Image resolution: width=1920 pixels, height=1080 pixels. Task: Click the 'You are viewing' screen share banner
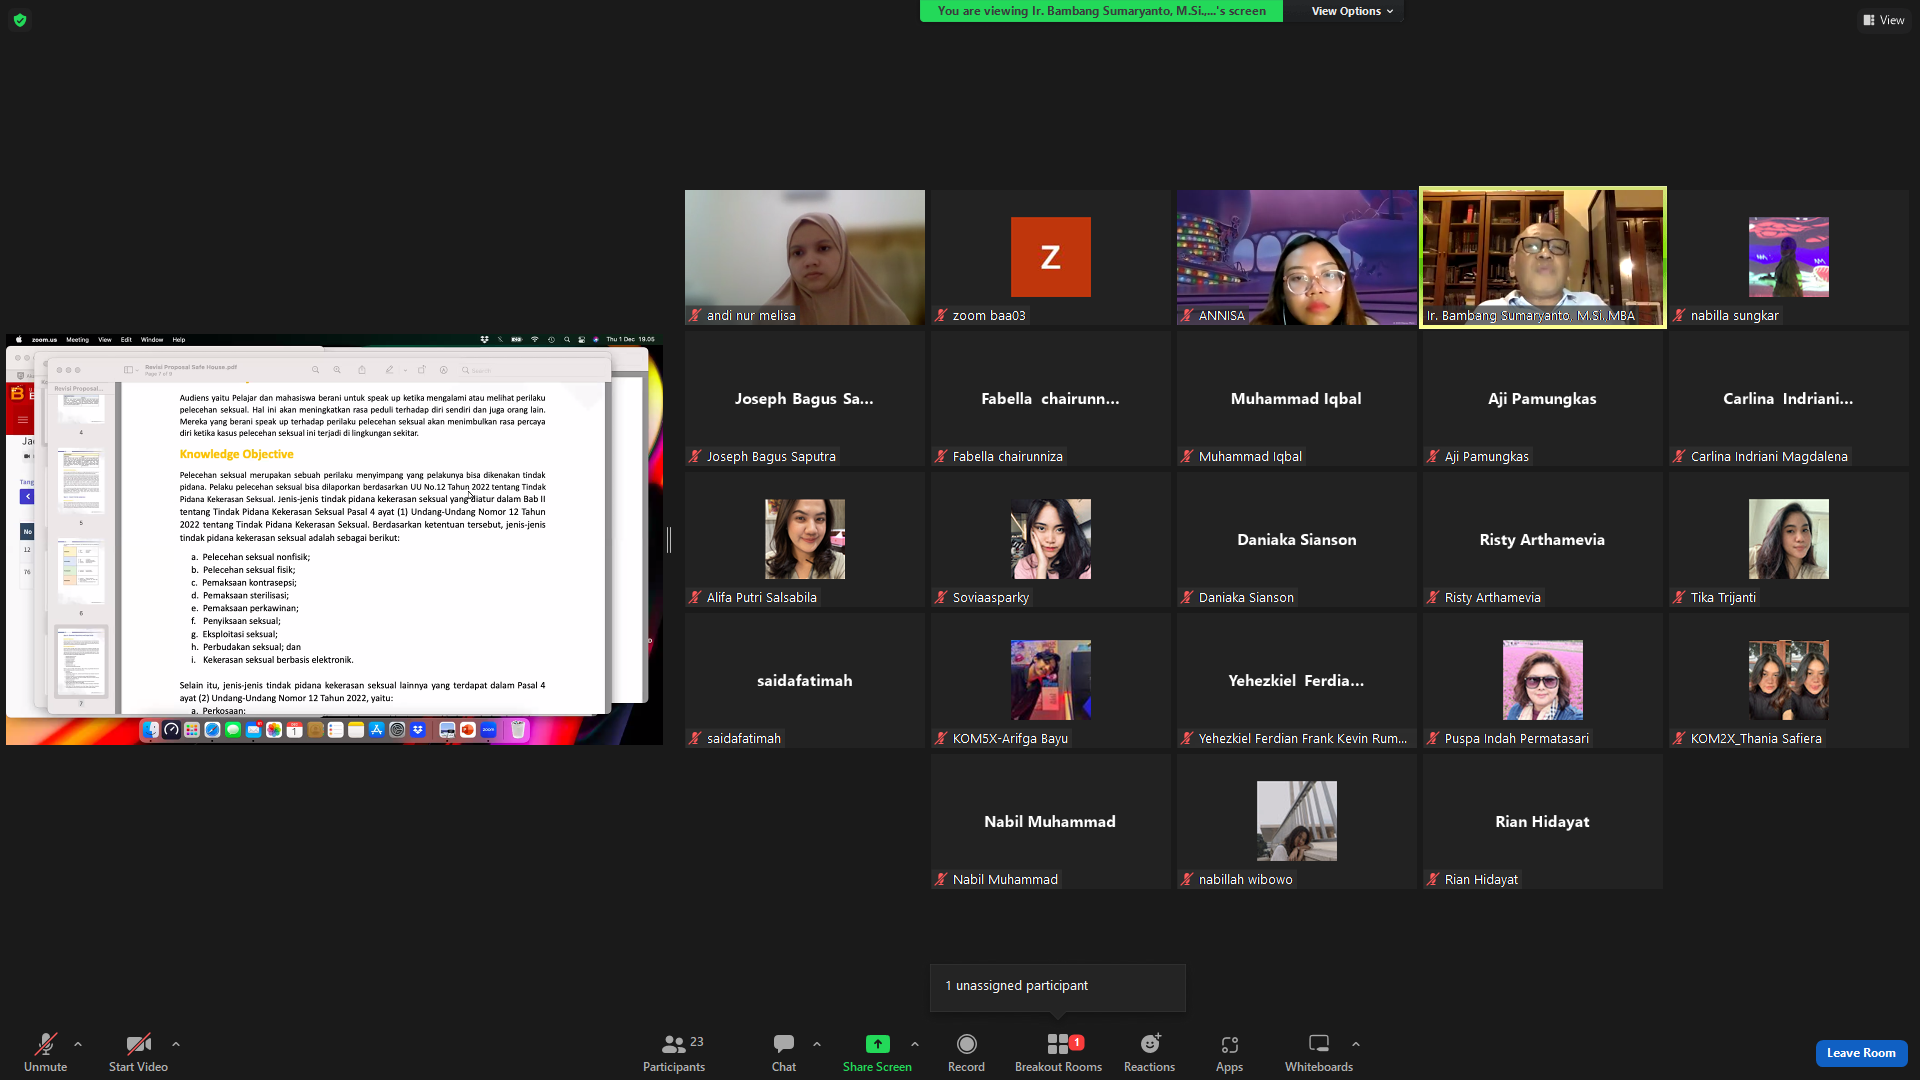point(1101,11)
